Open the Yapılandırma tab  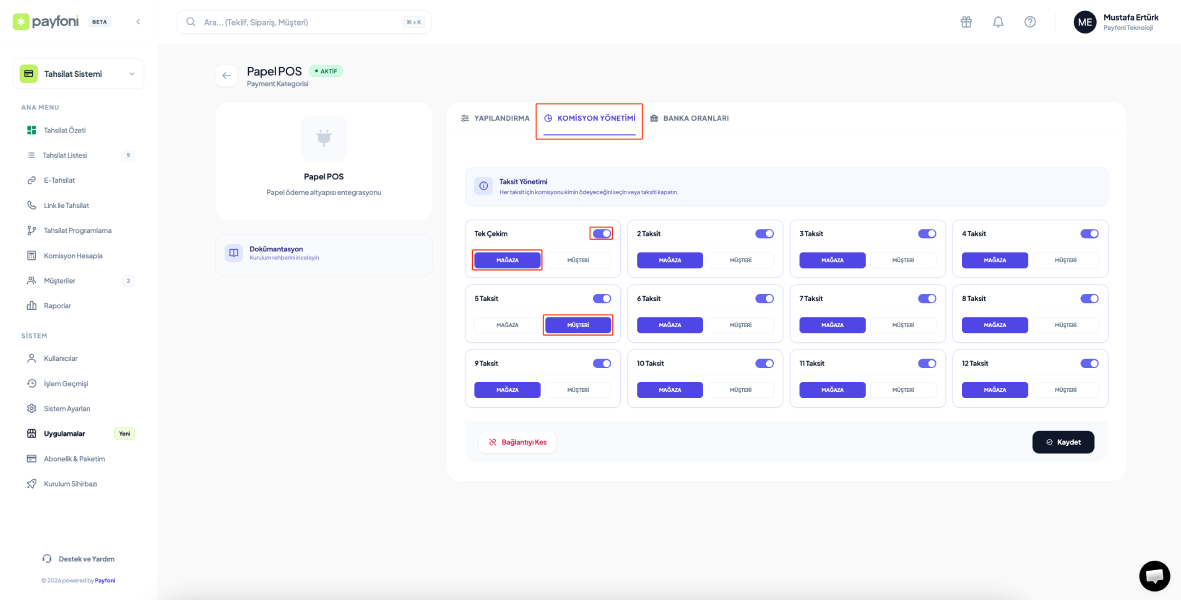point(495,118)
